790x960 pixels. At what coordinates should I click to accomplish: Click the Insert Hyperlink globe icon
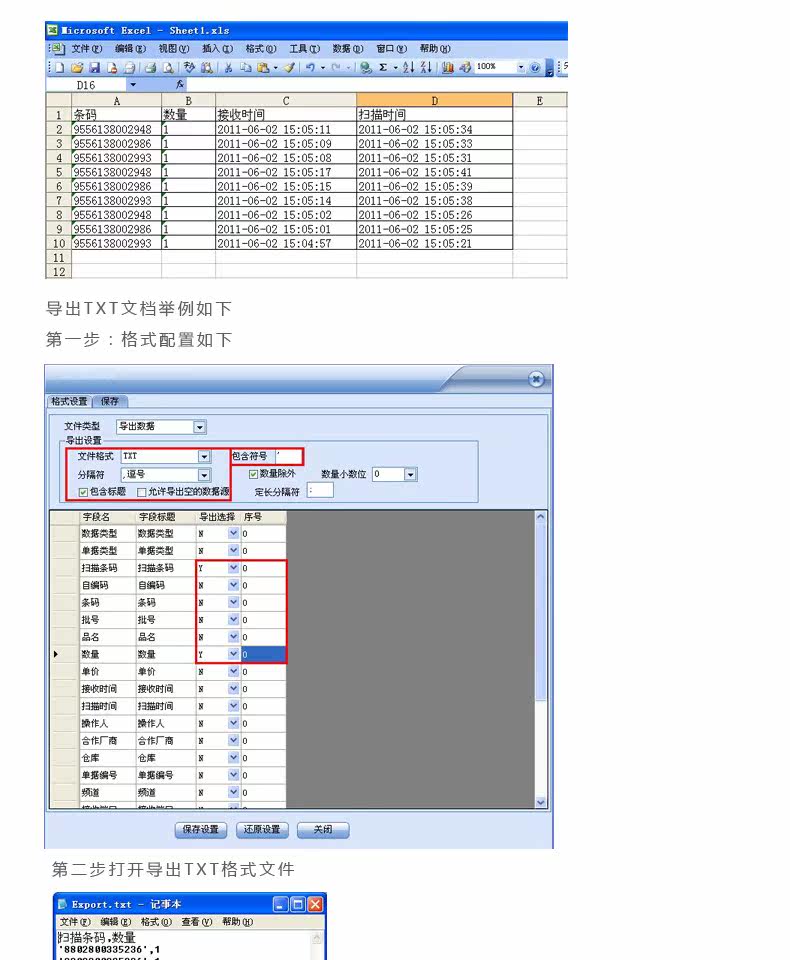366,67
